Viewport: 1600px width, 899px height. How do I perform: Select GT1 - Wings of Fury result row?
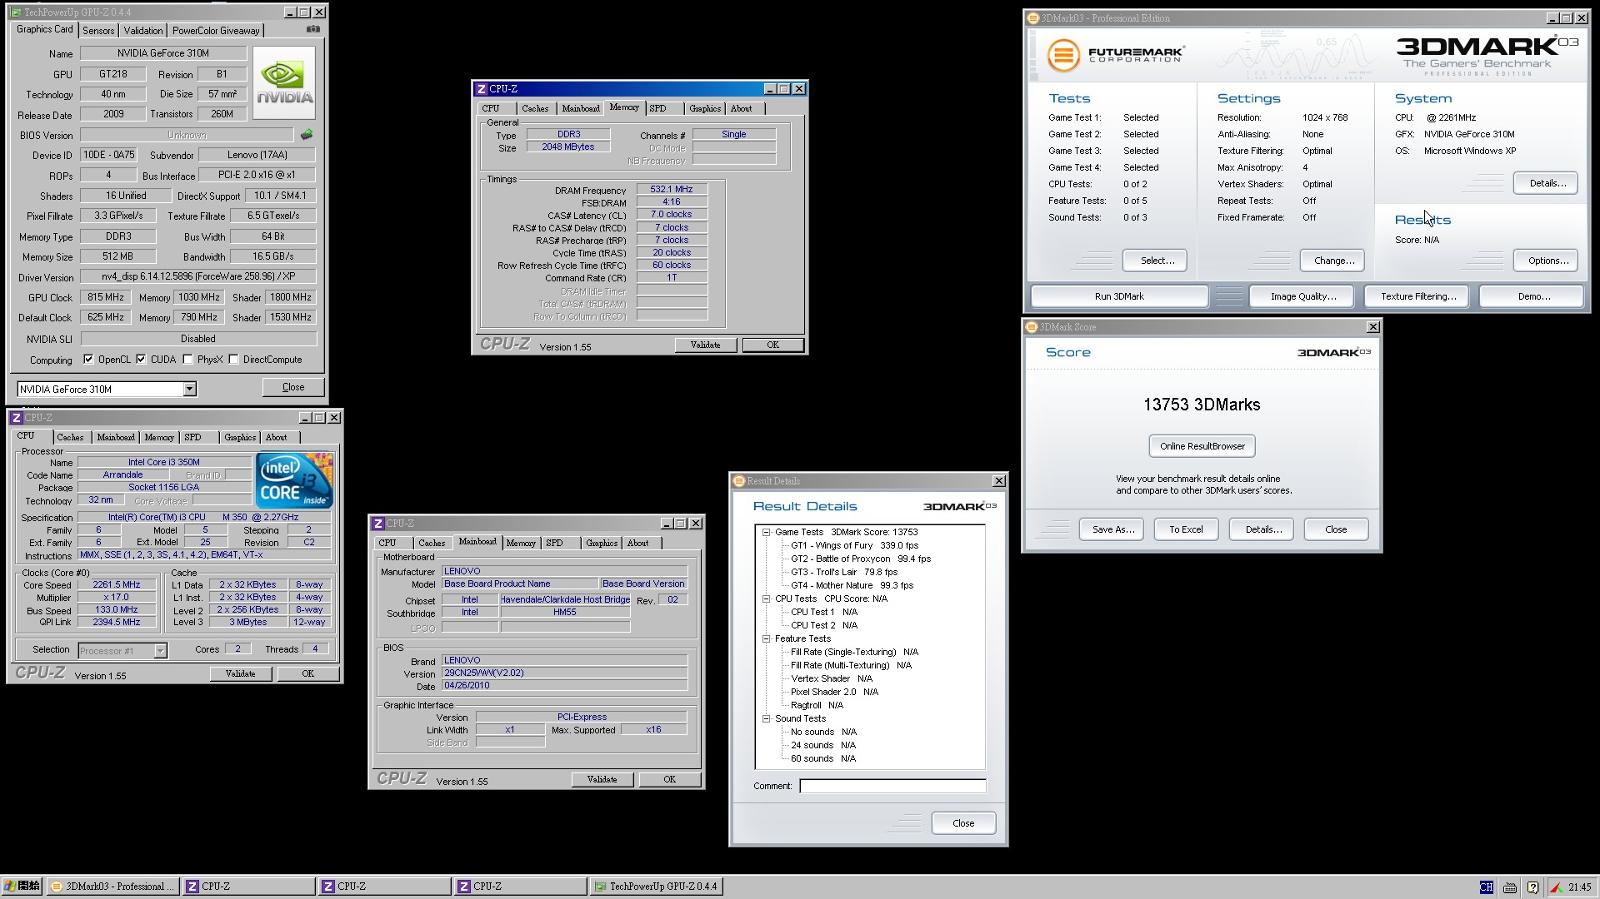point(854,546)
